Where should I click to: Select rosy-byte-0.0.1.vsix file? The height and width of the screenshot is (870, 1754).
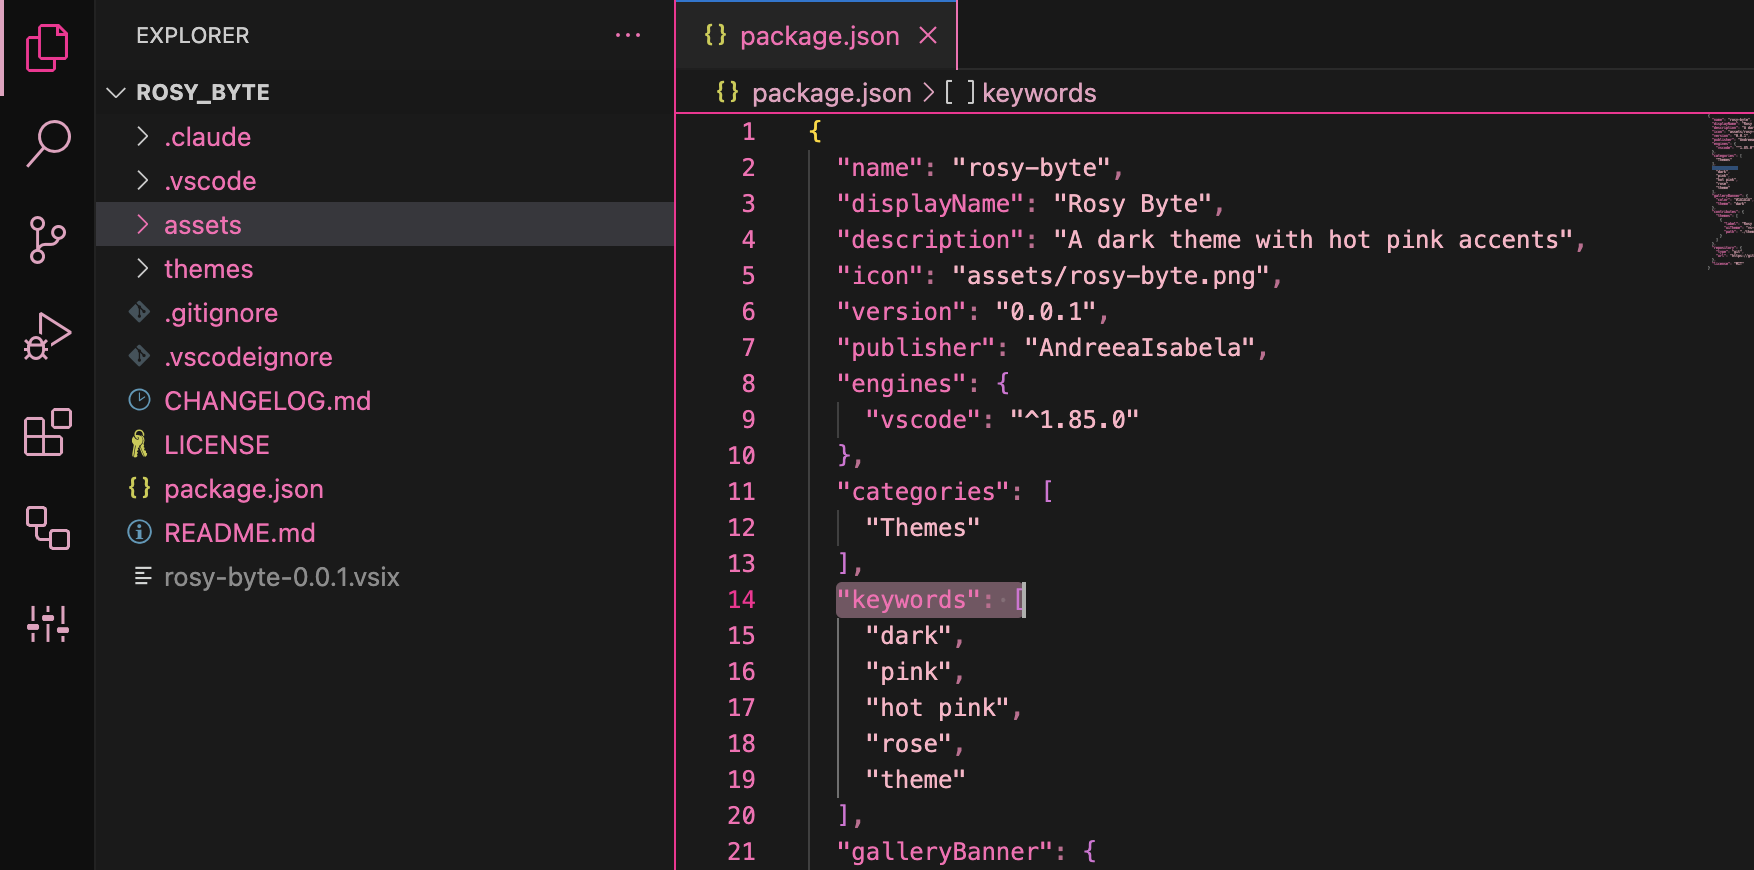(384, 577)
